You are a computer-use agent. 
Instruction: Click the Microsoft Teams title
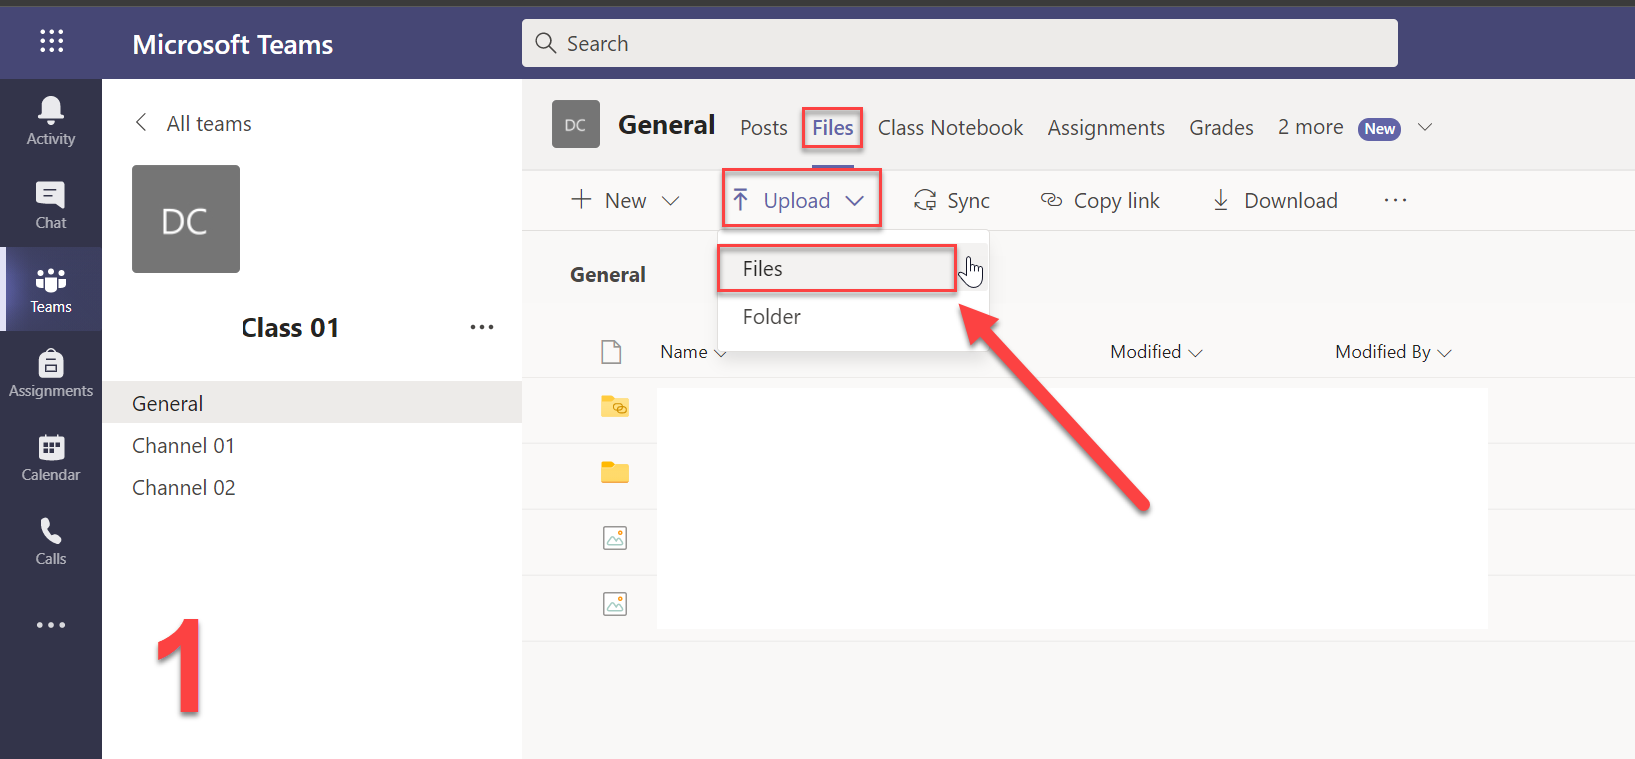click(x=233, y=44)
